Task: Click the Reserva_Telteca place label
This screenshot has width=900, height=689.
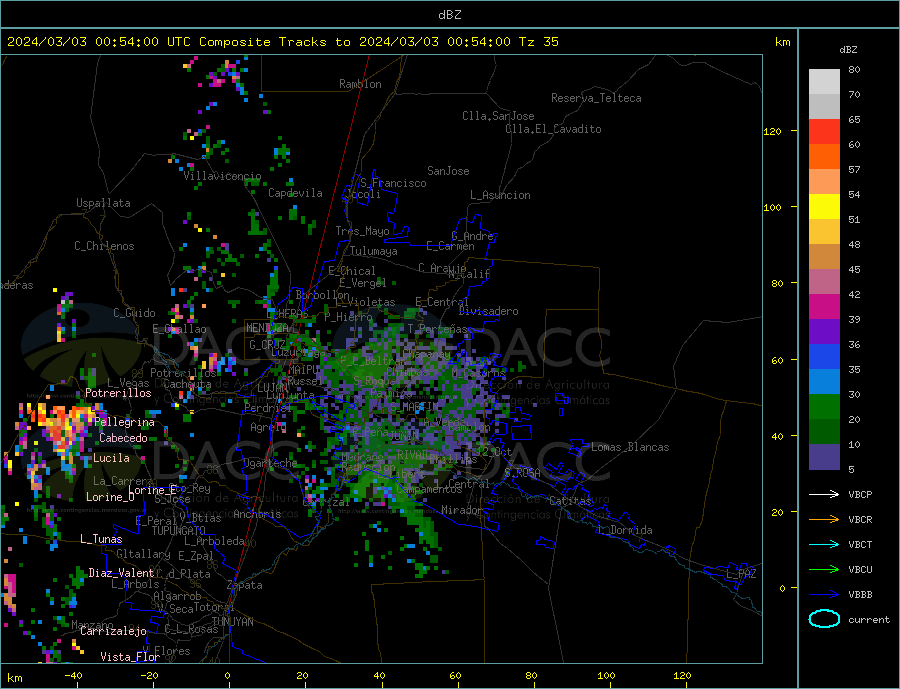Action: pyautogui.click(x=596, y=98)
